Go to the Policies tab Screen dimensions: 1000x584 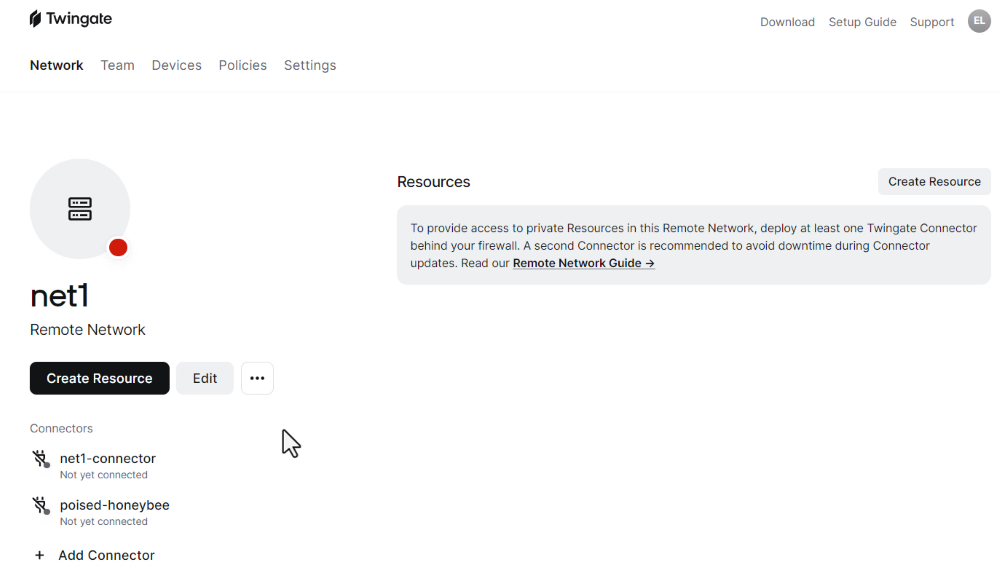point(242,65)
